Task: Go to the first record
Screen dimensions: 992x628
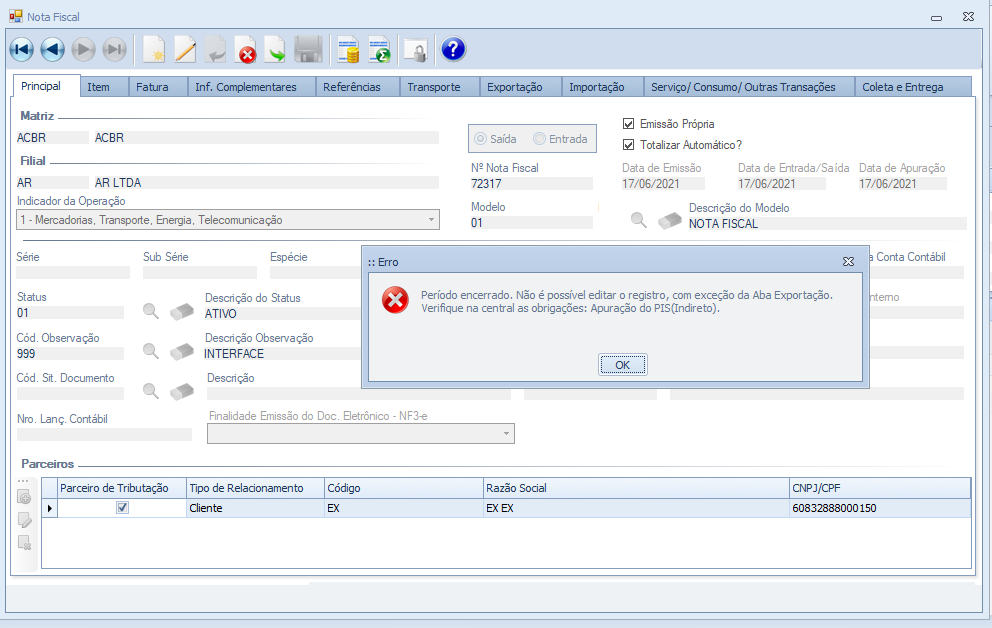Action: (x=21, y=49)
